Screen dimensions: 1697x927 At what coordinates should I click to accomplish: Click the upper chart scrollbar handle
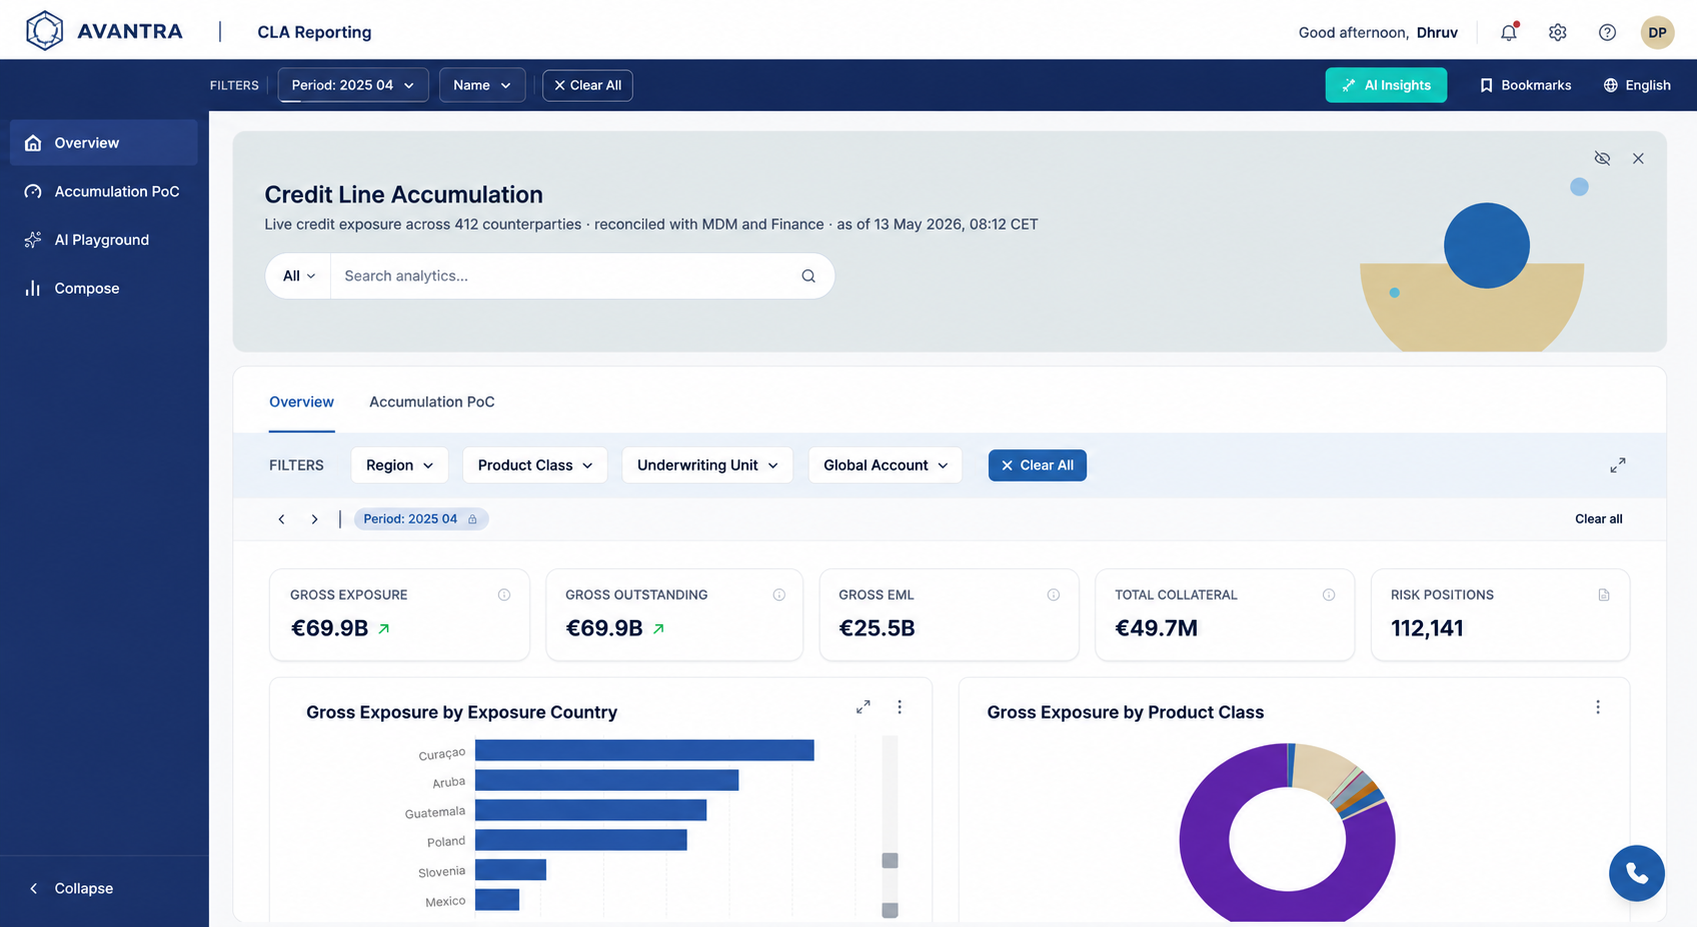(x=890, y=861)
